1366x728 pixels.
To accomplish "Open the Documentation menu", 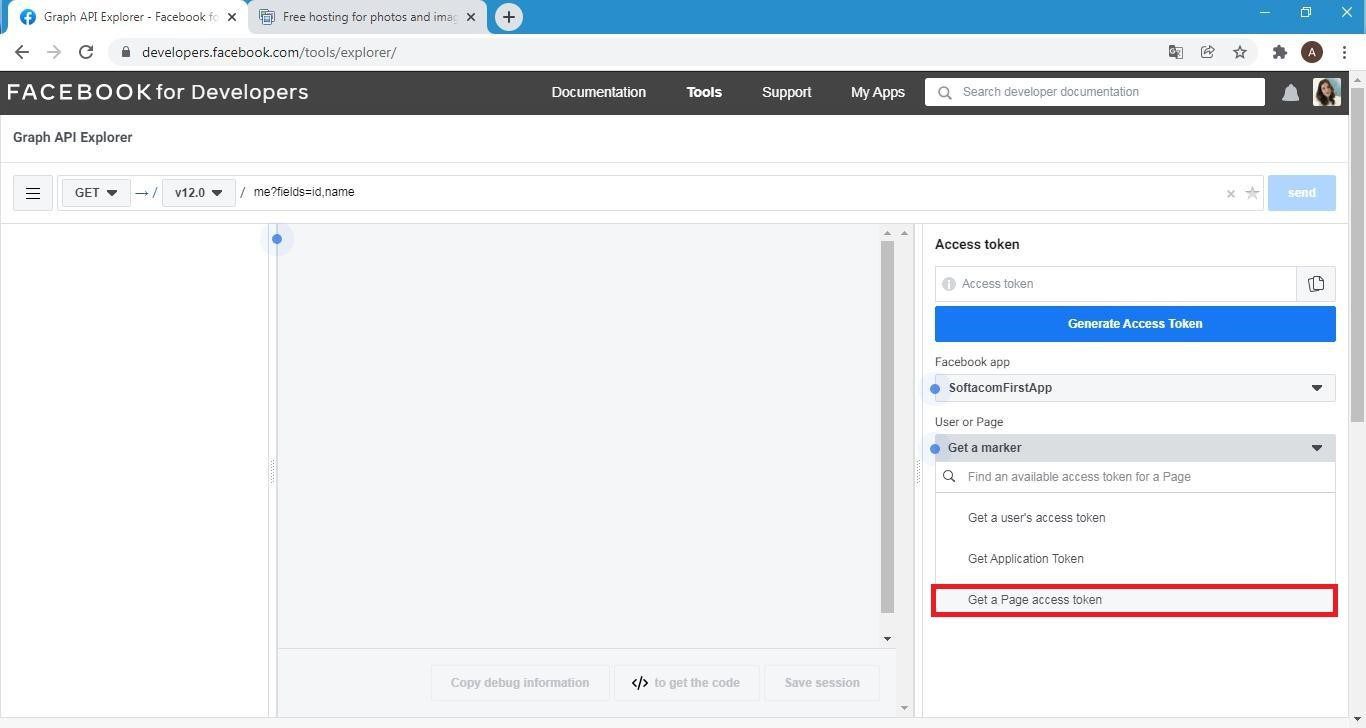I will point(599,92).
